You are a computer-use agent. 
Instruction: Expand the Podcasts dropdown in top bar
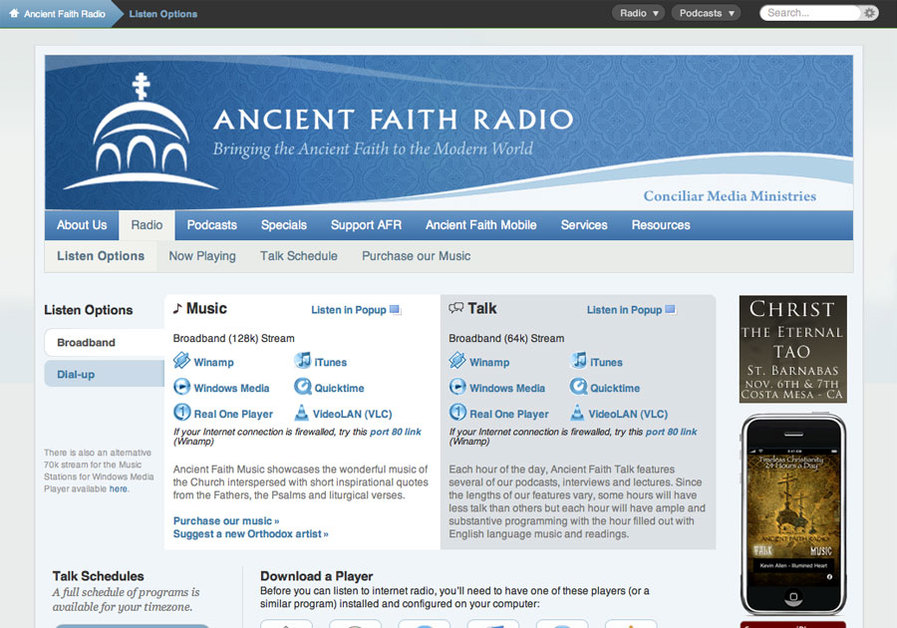click(x=706, y=13)
